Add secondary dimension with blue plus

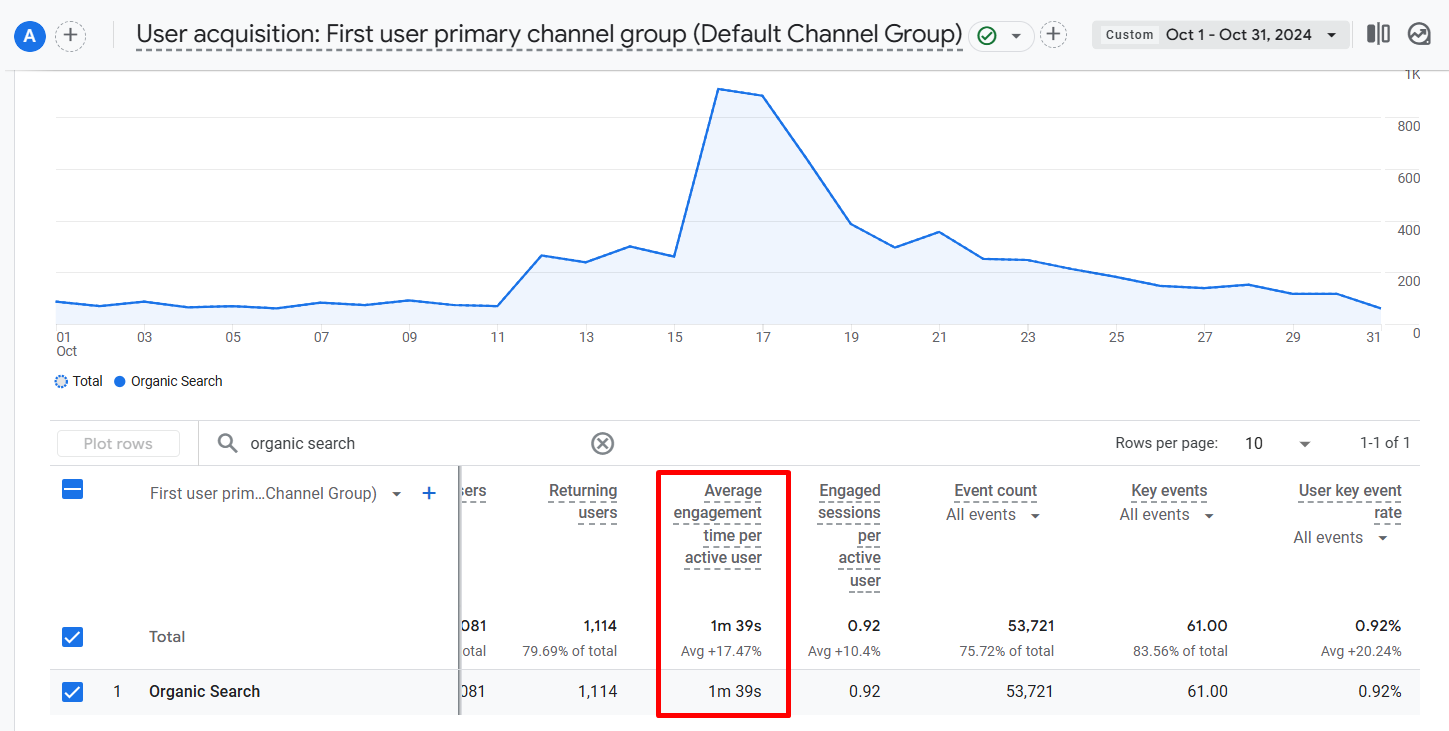pos(429,493)
